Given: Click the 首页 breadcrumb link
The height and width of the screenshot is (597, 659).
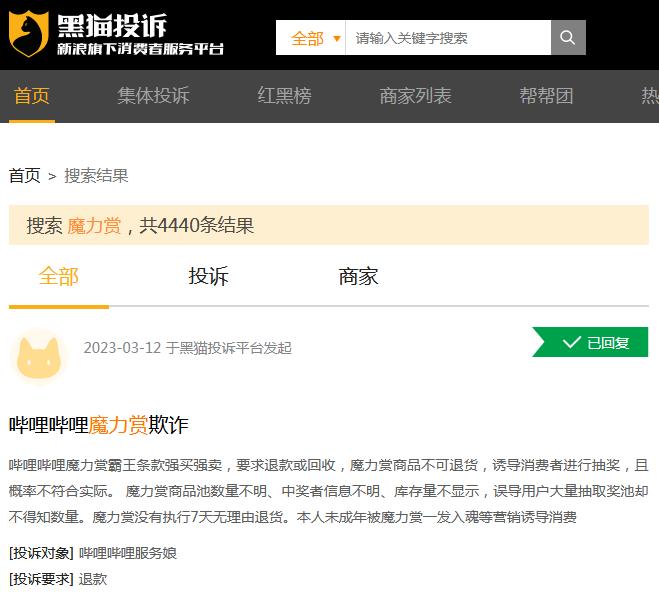Looking at the screenshot, I should 25,175.
